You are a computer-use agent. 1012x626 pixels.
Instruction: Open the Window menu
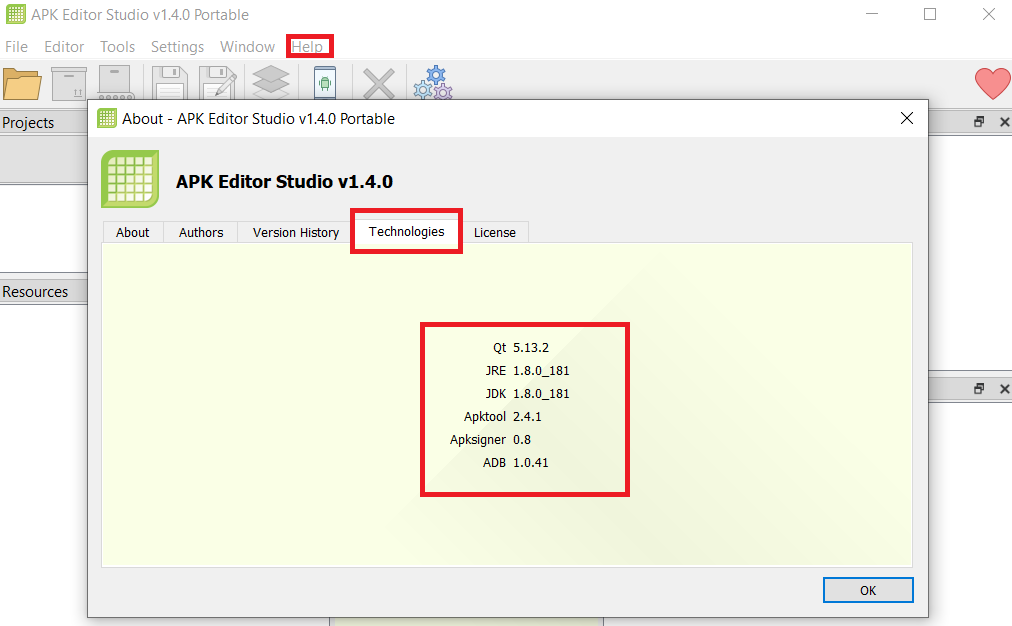coord(247,46)
